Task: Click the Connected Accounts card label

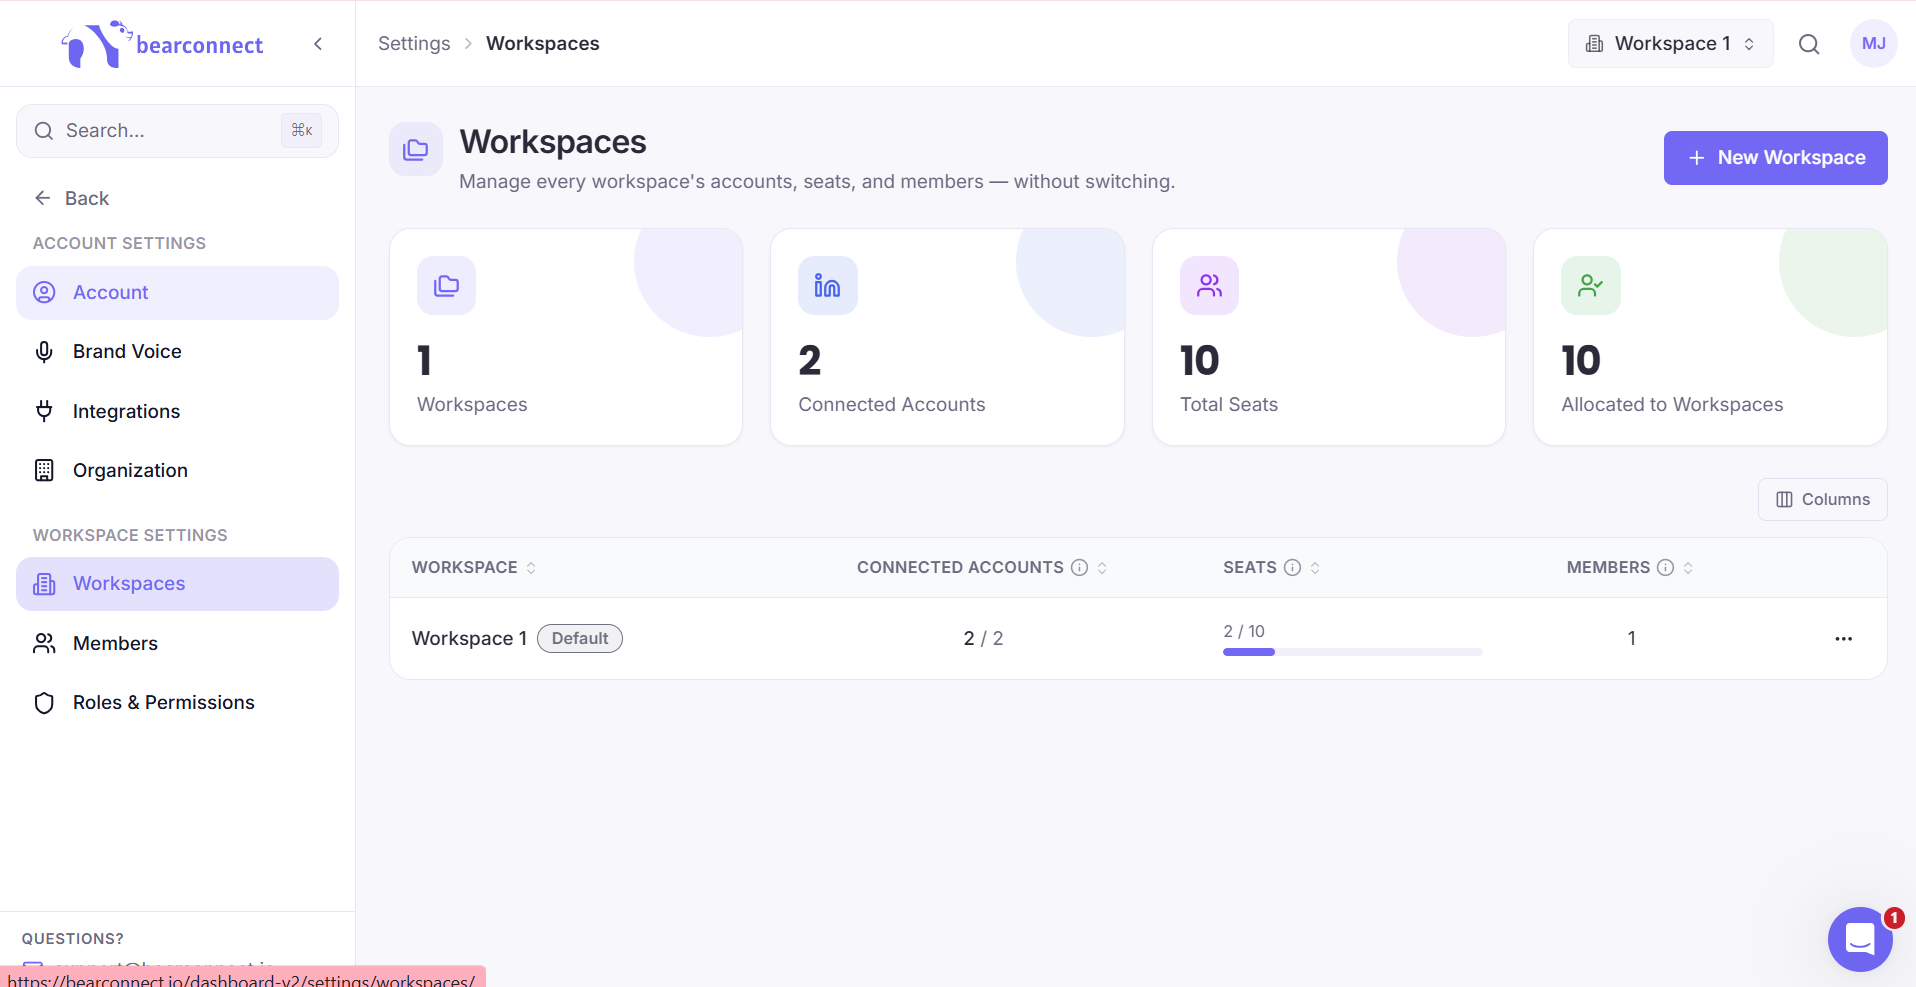Action: click(892, 405)
